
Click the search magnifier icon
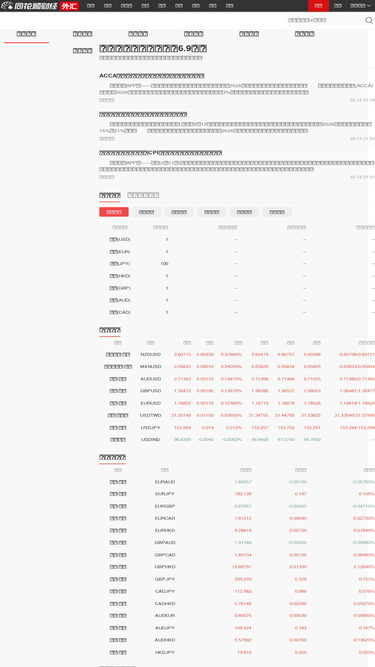369,20
